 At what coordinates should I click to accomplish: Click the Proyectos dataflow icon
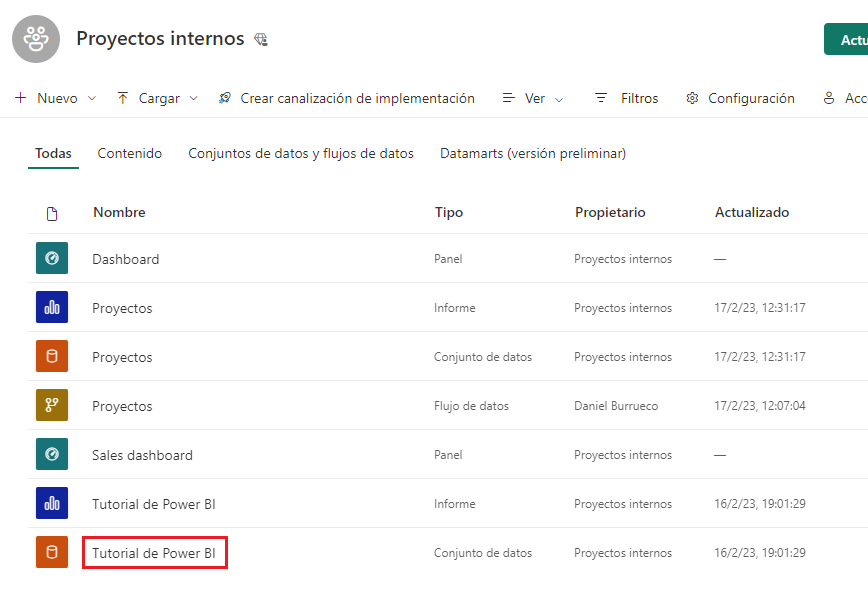(x=52, y=405)
